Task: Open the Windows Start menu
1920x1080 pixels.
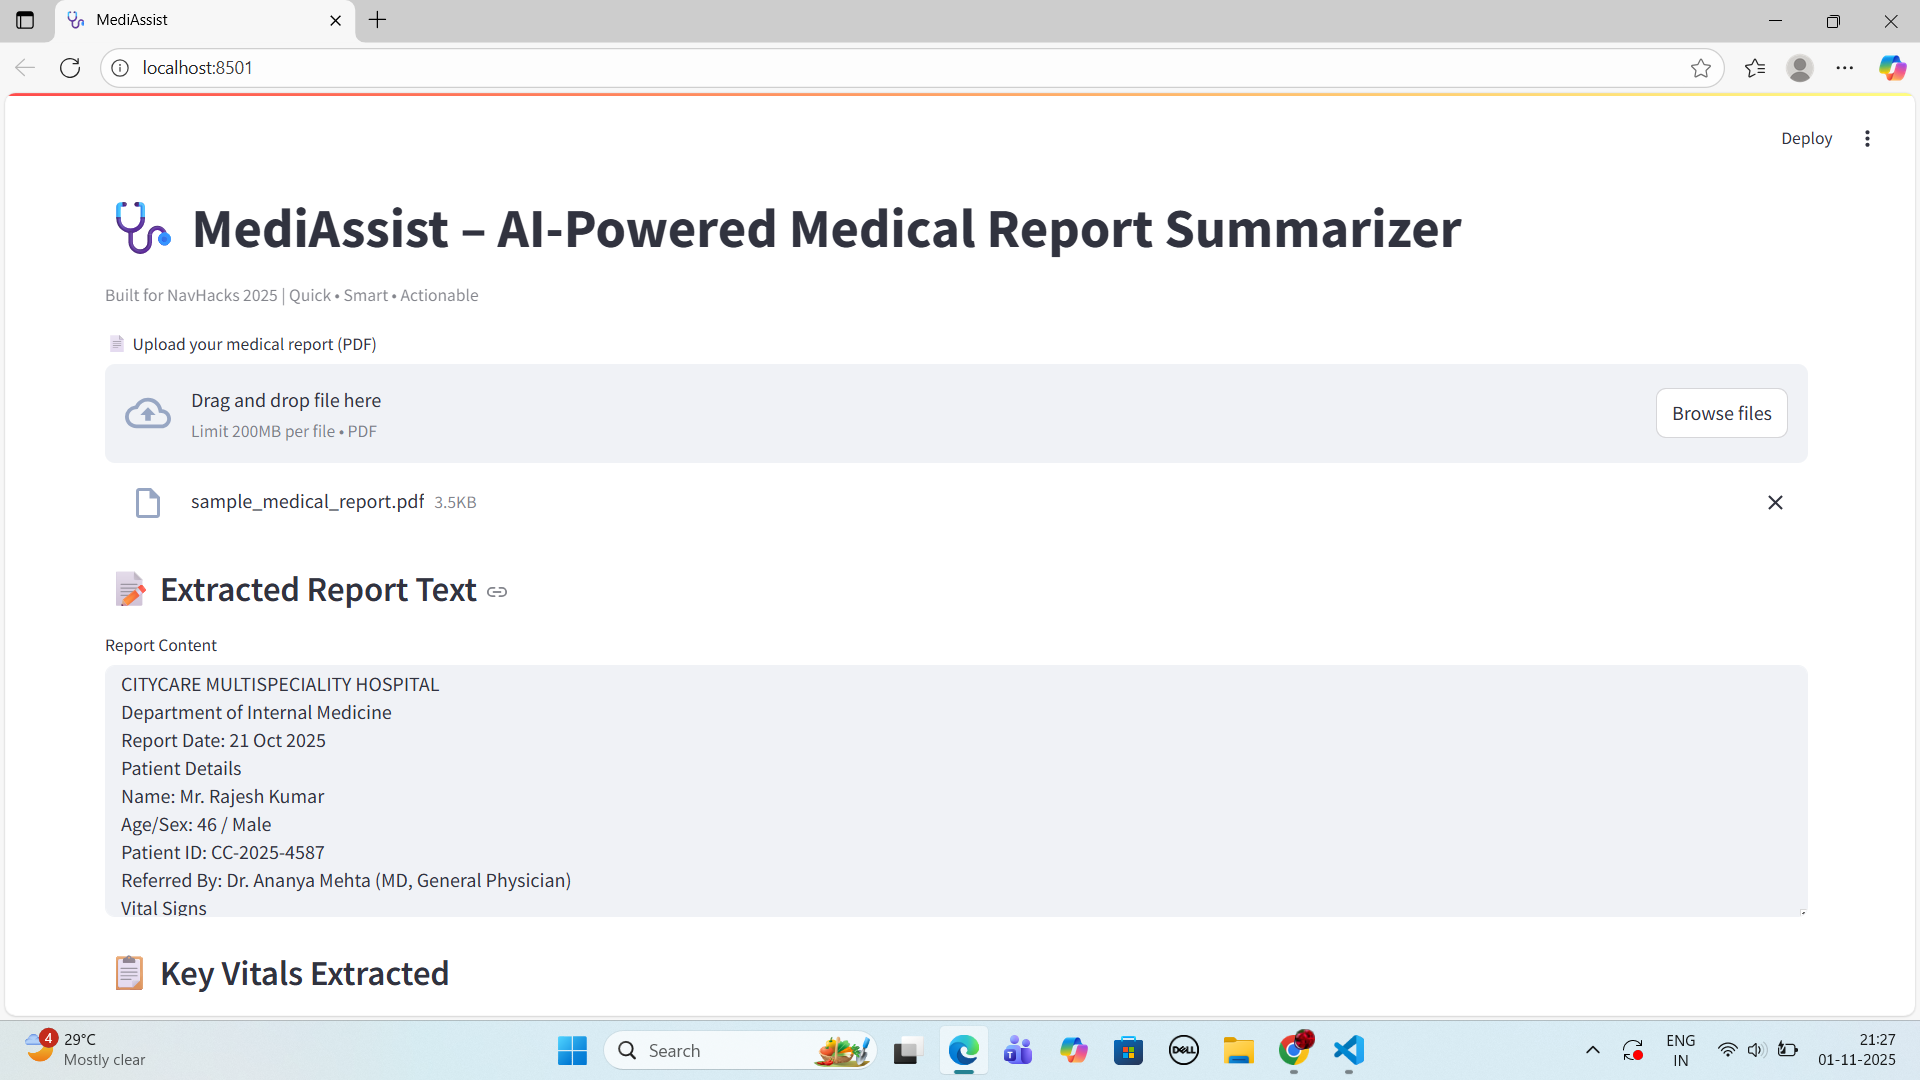Action: coord(572,1050)
